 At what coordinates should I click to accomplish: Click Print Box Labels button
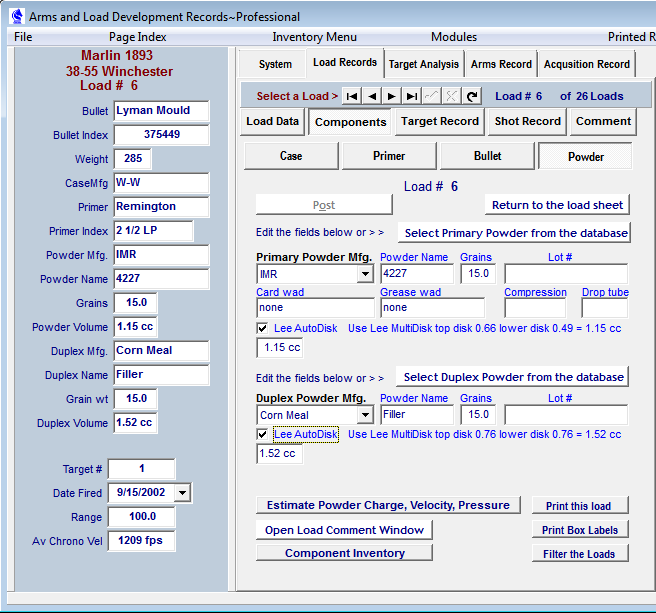(x=580, y=530)
